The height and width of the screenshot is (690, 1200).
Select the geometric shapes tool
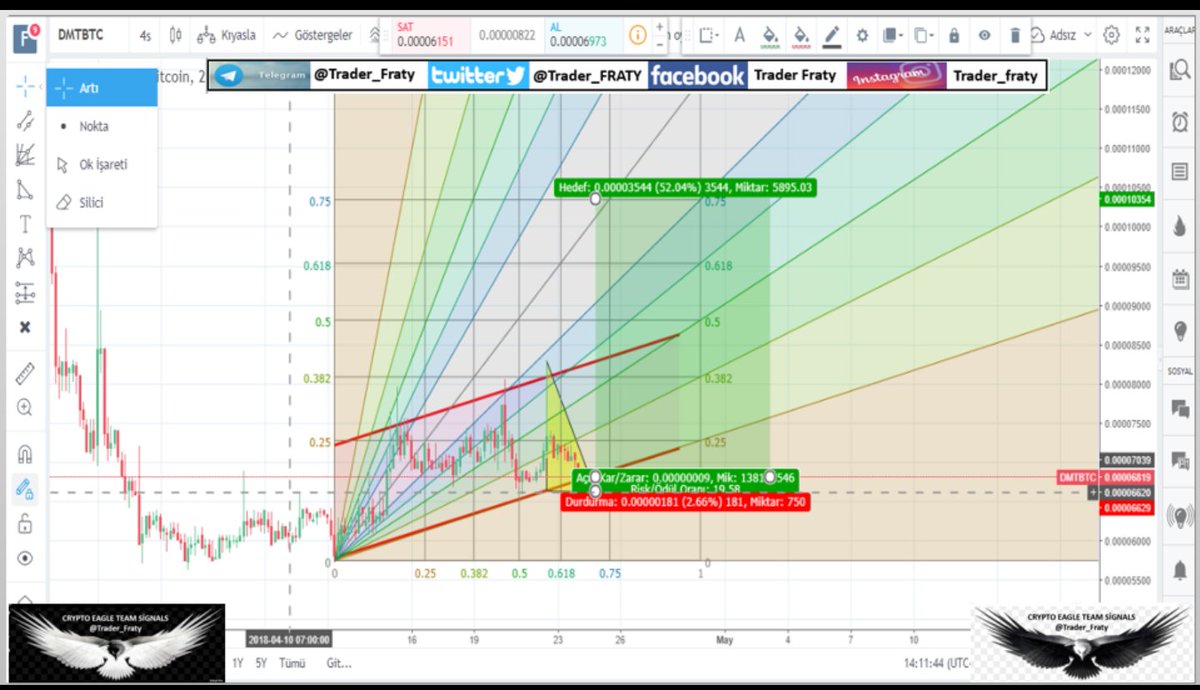25,189
